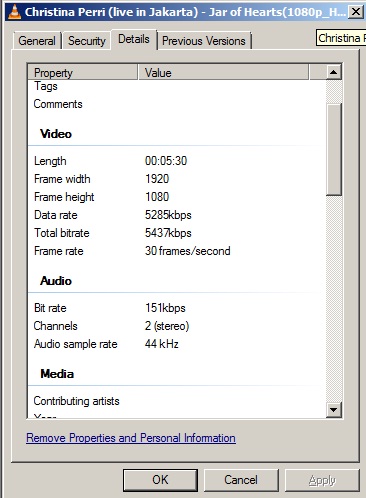This screenshot has height=498, width=366.
Task: Select the 1920 frame width value
Action: tap(157, 179)
